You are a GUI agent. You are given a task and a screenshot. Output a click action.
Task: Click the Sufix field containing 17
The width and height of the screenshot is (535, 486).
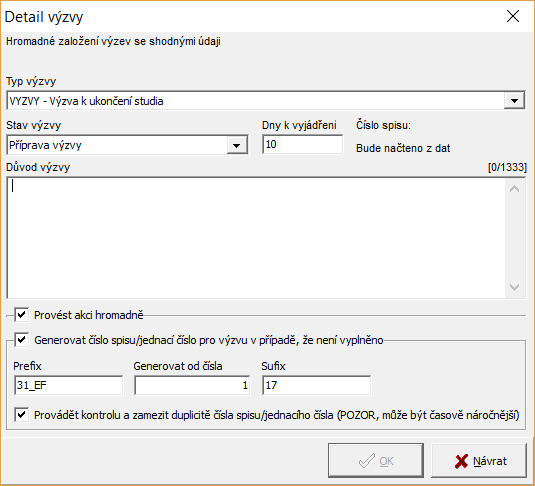[316, 385]
